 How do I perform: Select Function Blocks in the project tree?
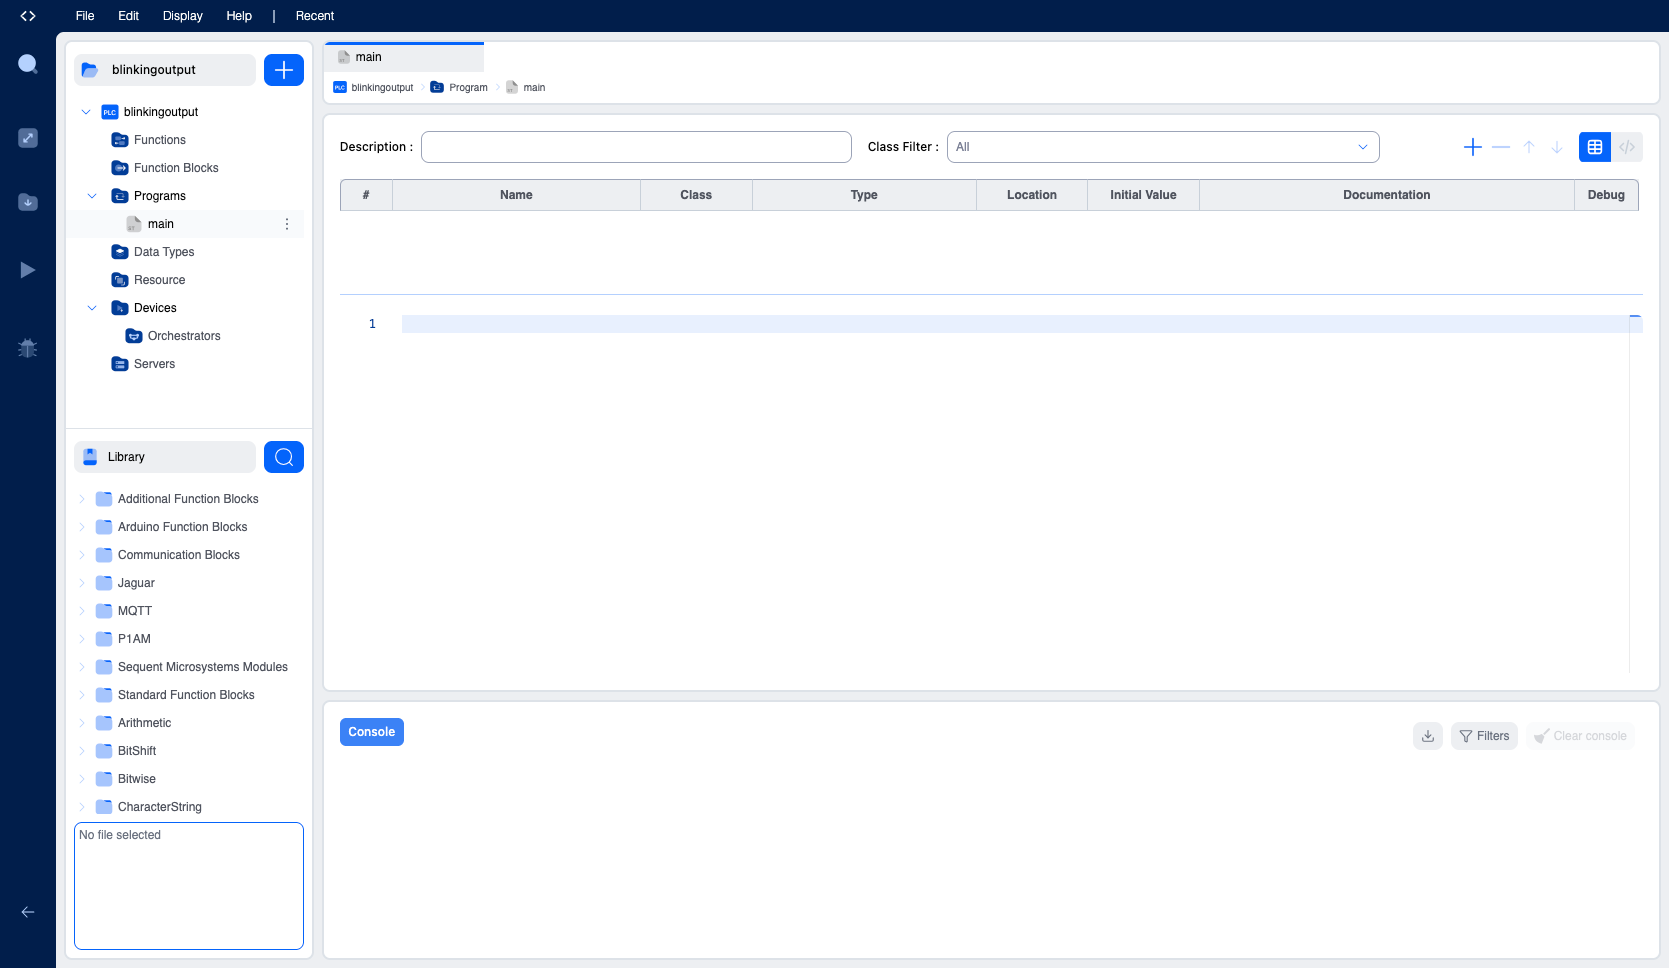tap(176, 168)
